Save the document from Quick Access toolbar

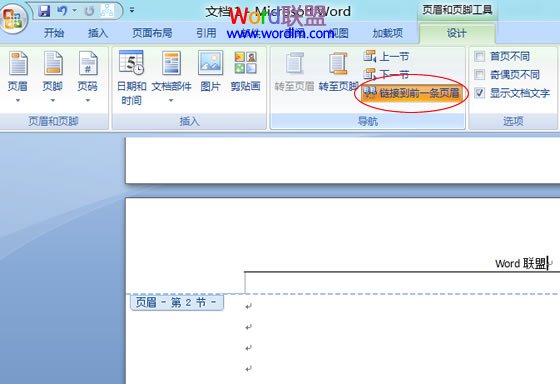click(x=44, y=11)
